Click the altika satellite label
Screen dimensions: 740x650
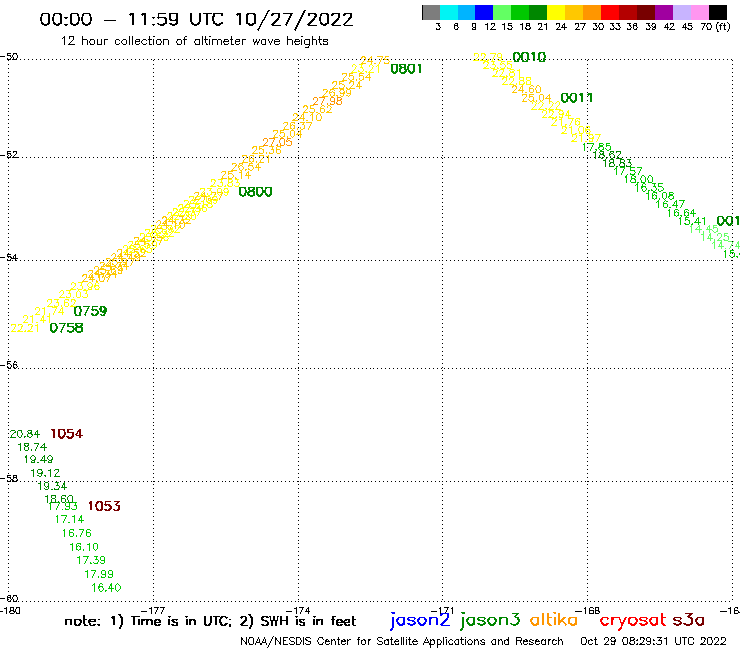(554, 619)
